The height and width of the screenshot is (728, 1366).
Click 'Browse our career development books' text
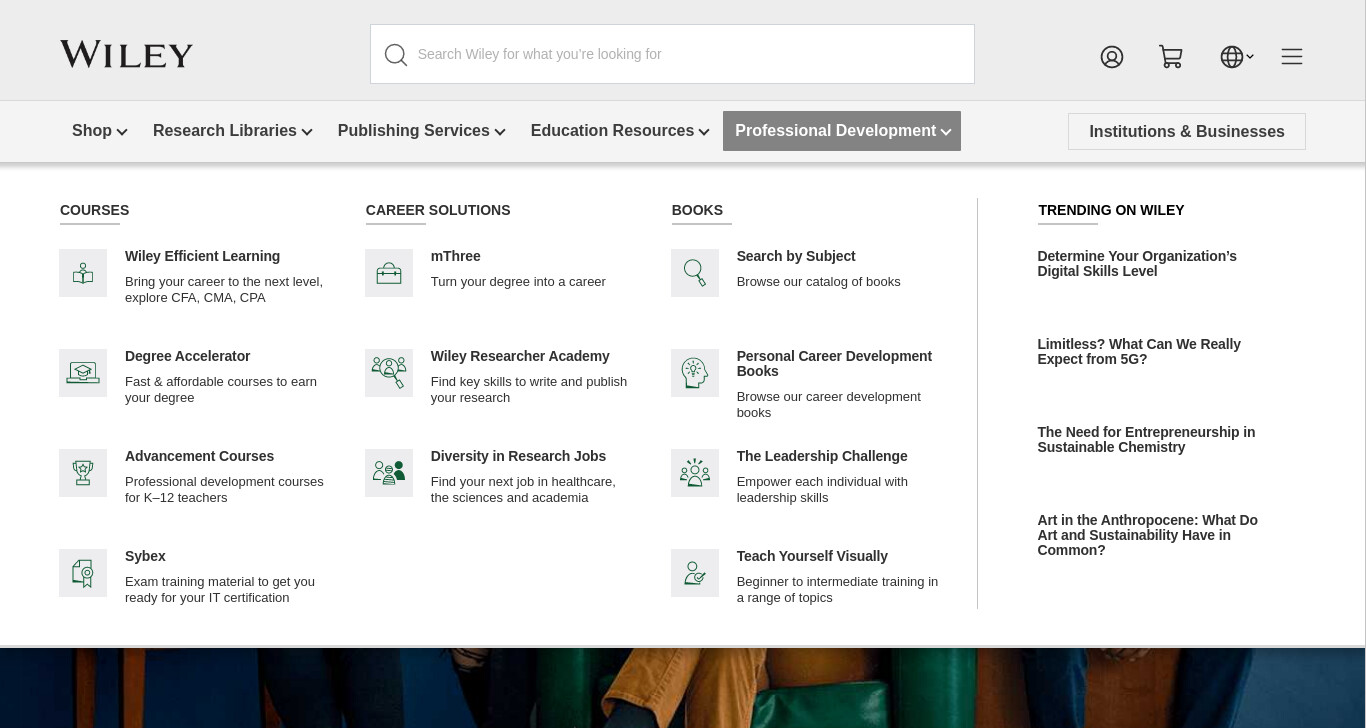828,405
